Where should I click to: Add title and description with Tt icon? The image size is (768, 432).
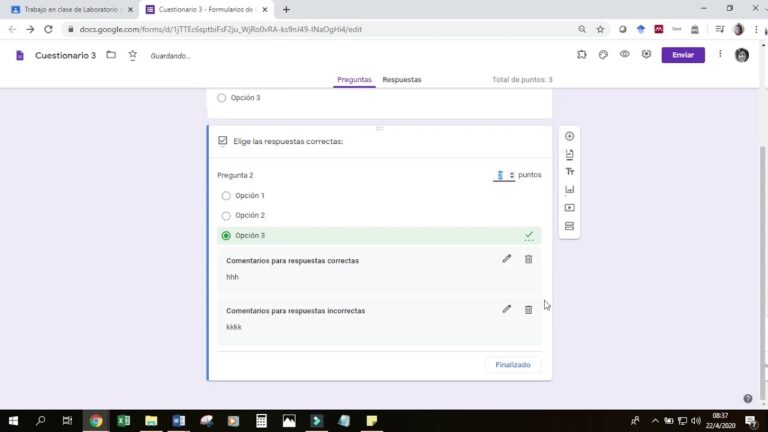click(x=569, y=172)
